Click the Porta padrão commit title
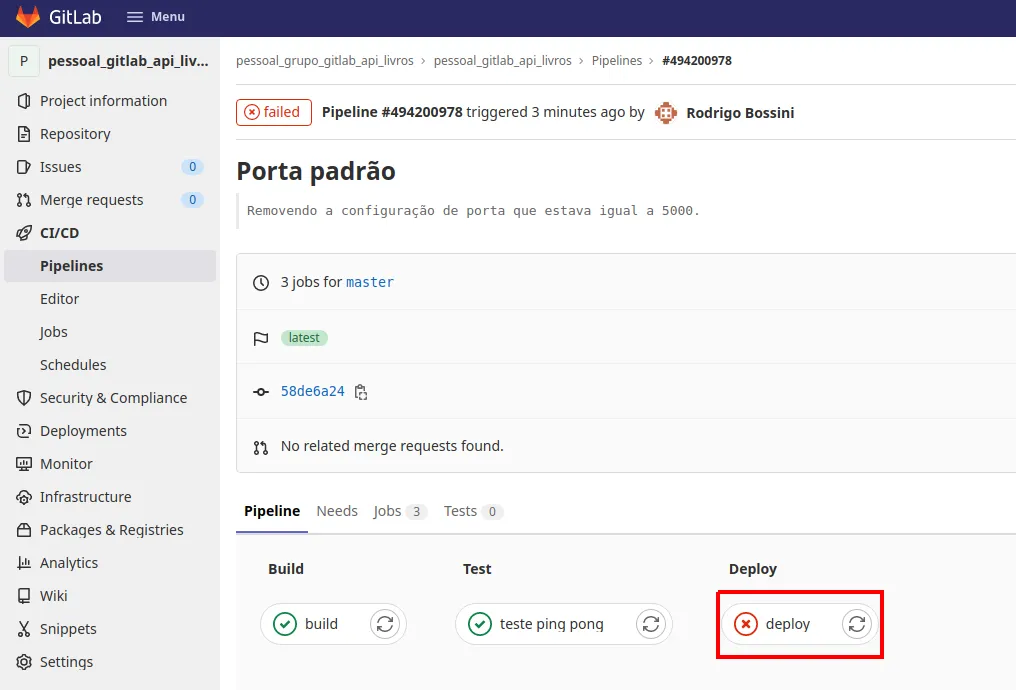Viewport: 1016px width, 690px height. (x=316, y=172)
